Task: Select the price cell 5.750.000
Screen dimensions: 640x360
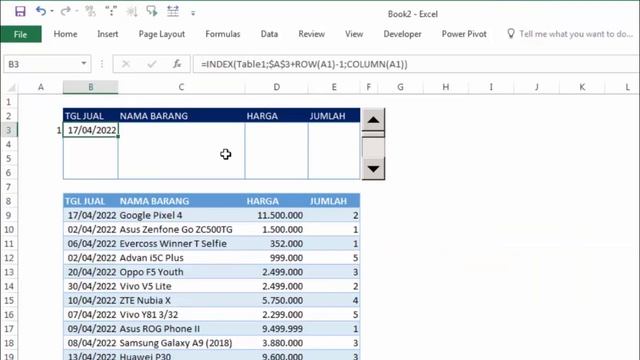Action: [x=276, y=300]
